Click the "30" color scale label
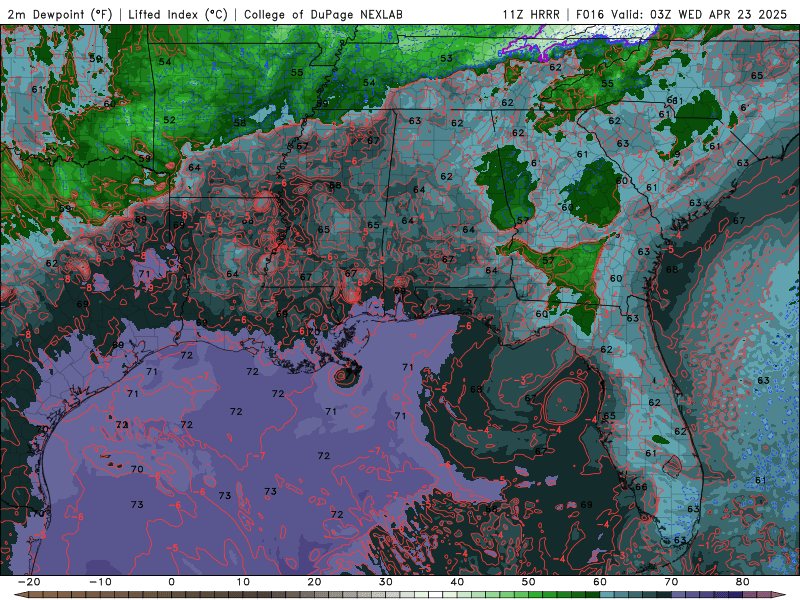 coord(386,582)
